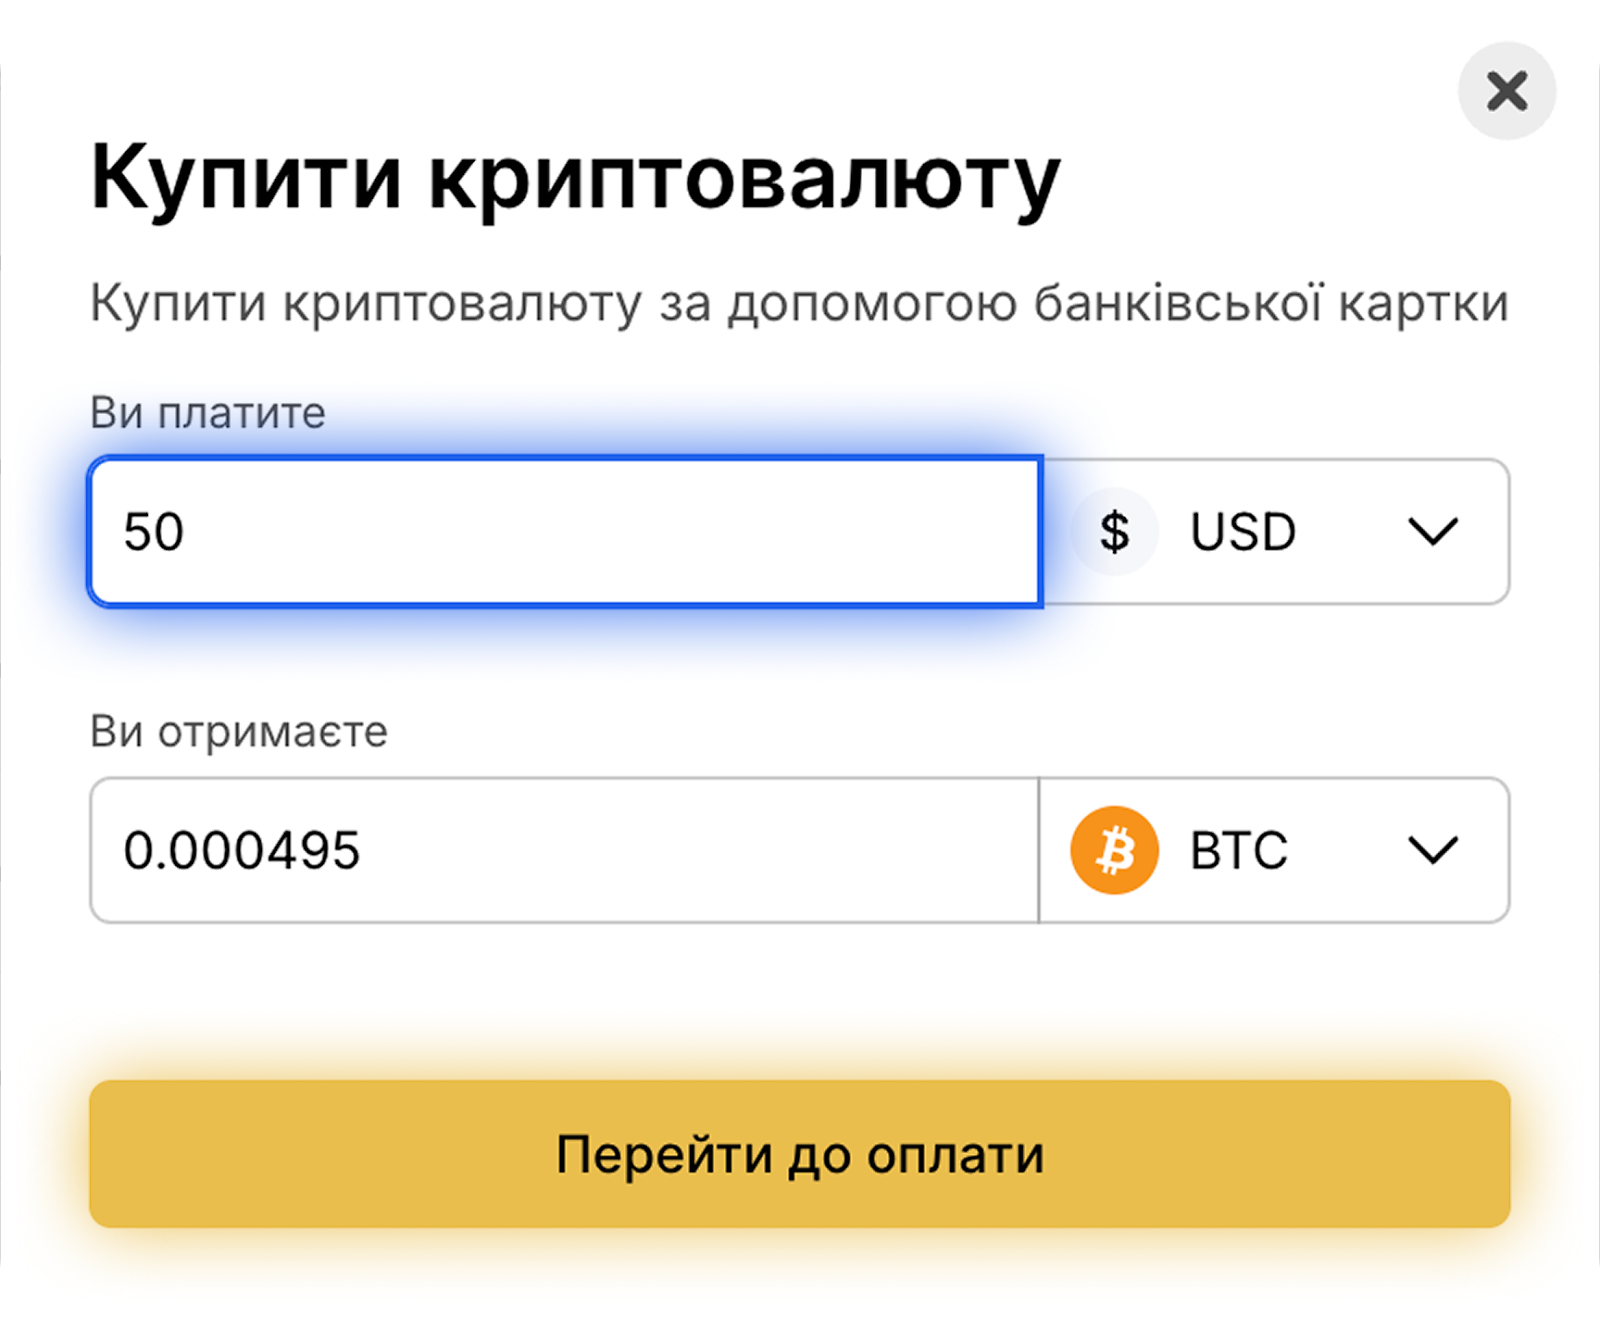Open the fiat currency selector box
Viewport: 1600px width, 1330px height.
(1275, 531)
